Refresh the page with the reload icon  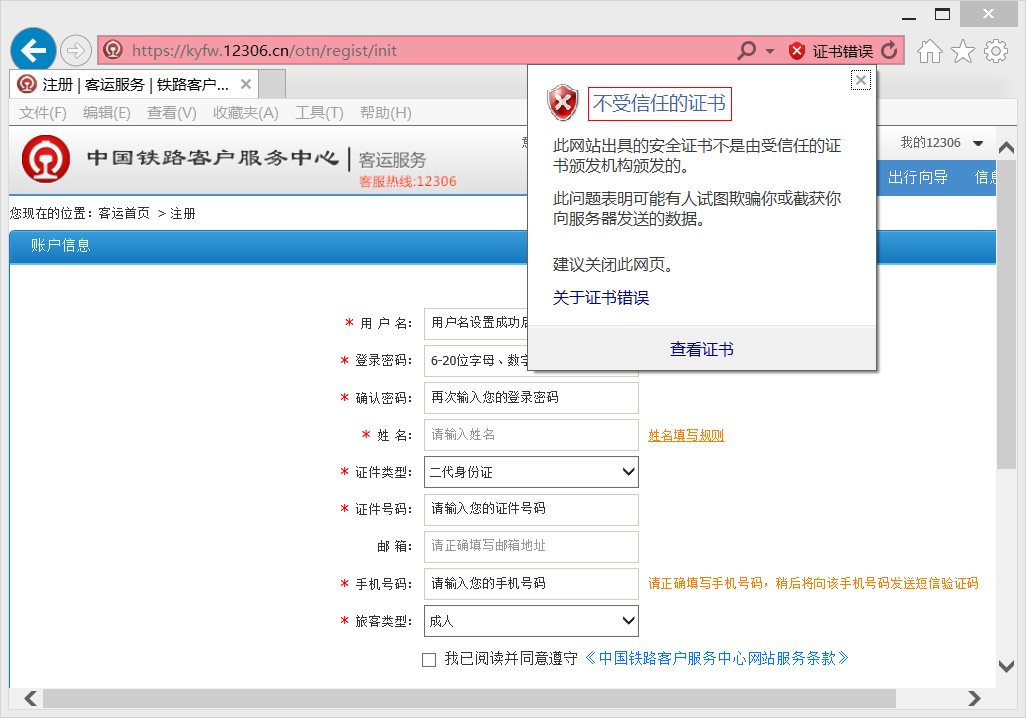(889, 50)
